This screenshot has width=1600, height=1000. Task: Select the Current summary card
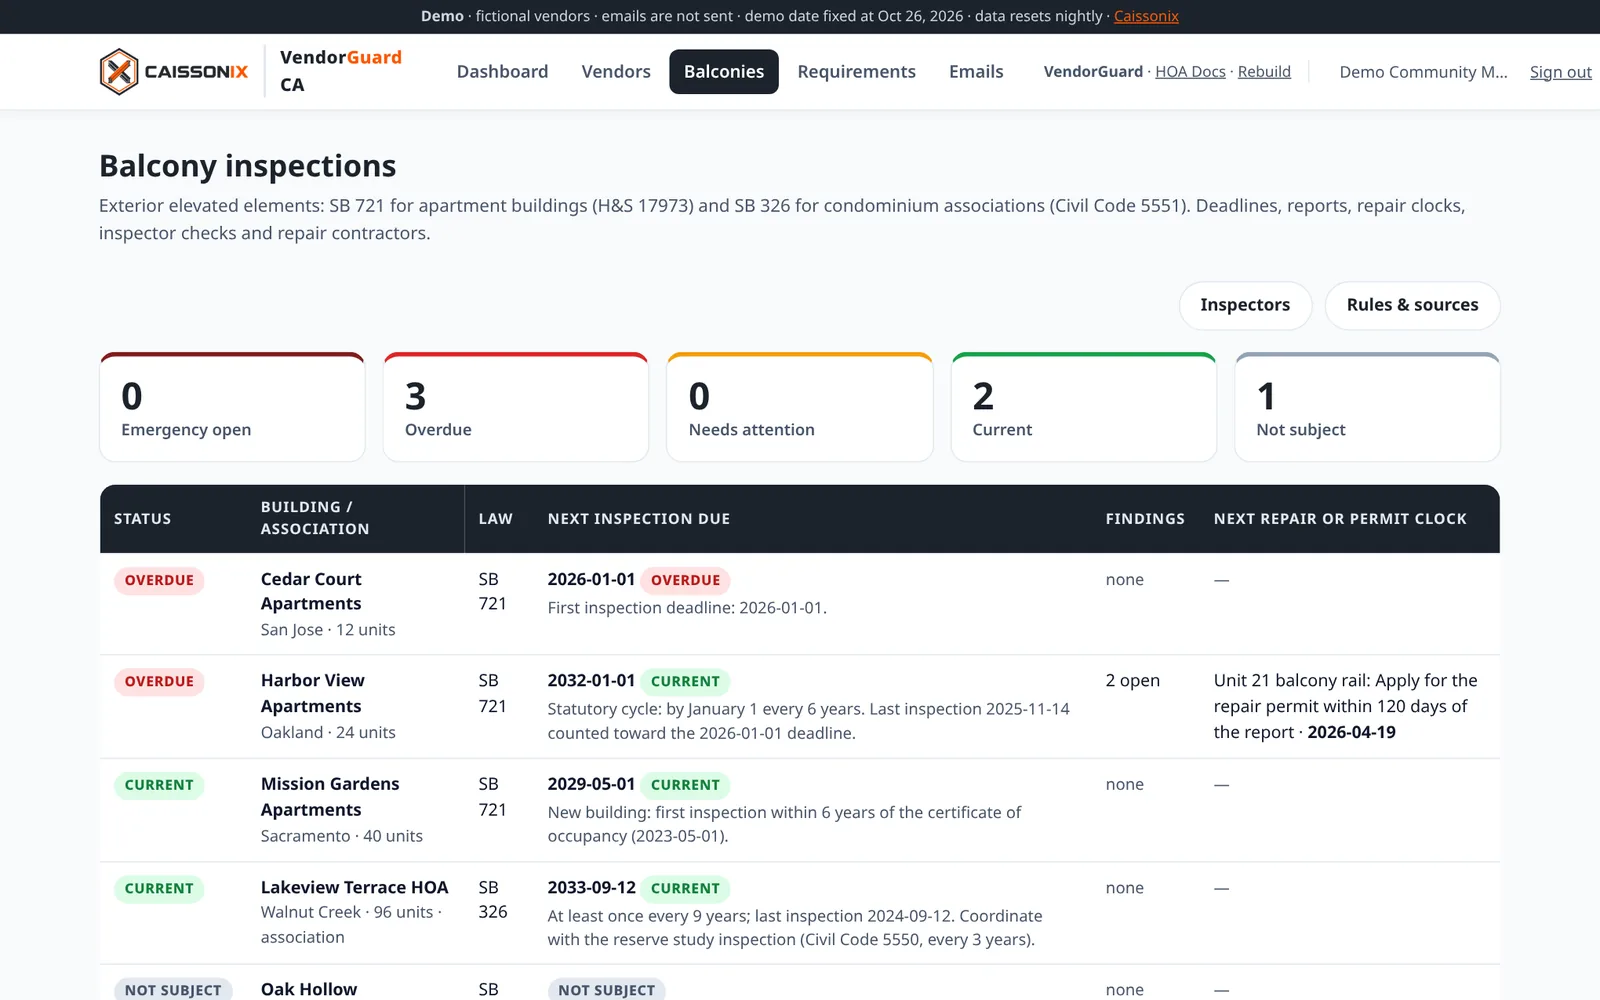coord(1084,407)
